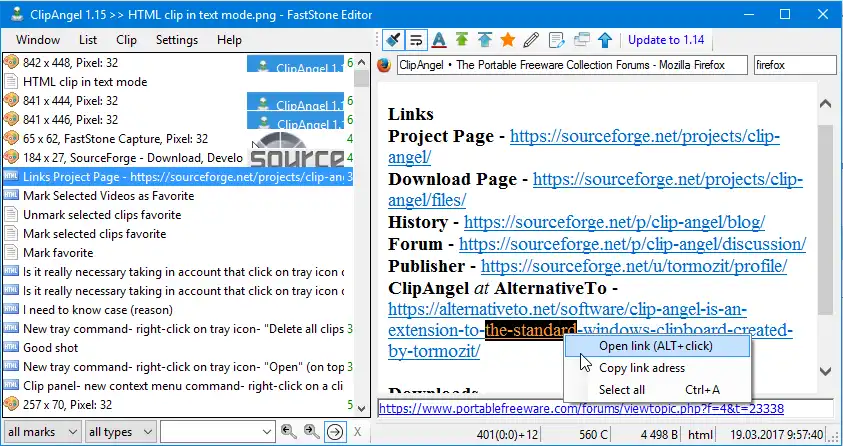Select clip '65 x 62, FastStone Capture'
Image resolution: width=843 pixels, height=446 pixels.
pos(178,139)
